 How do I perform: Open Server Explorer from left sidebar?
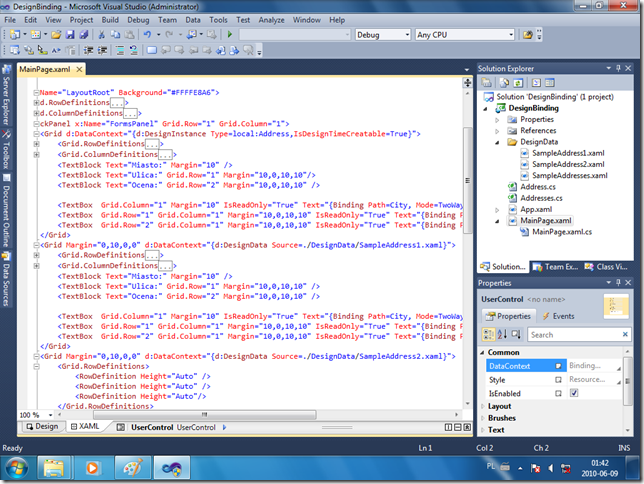tap(6, 95)
